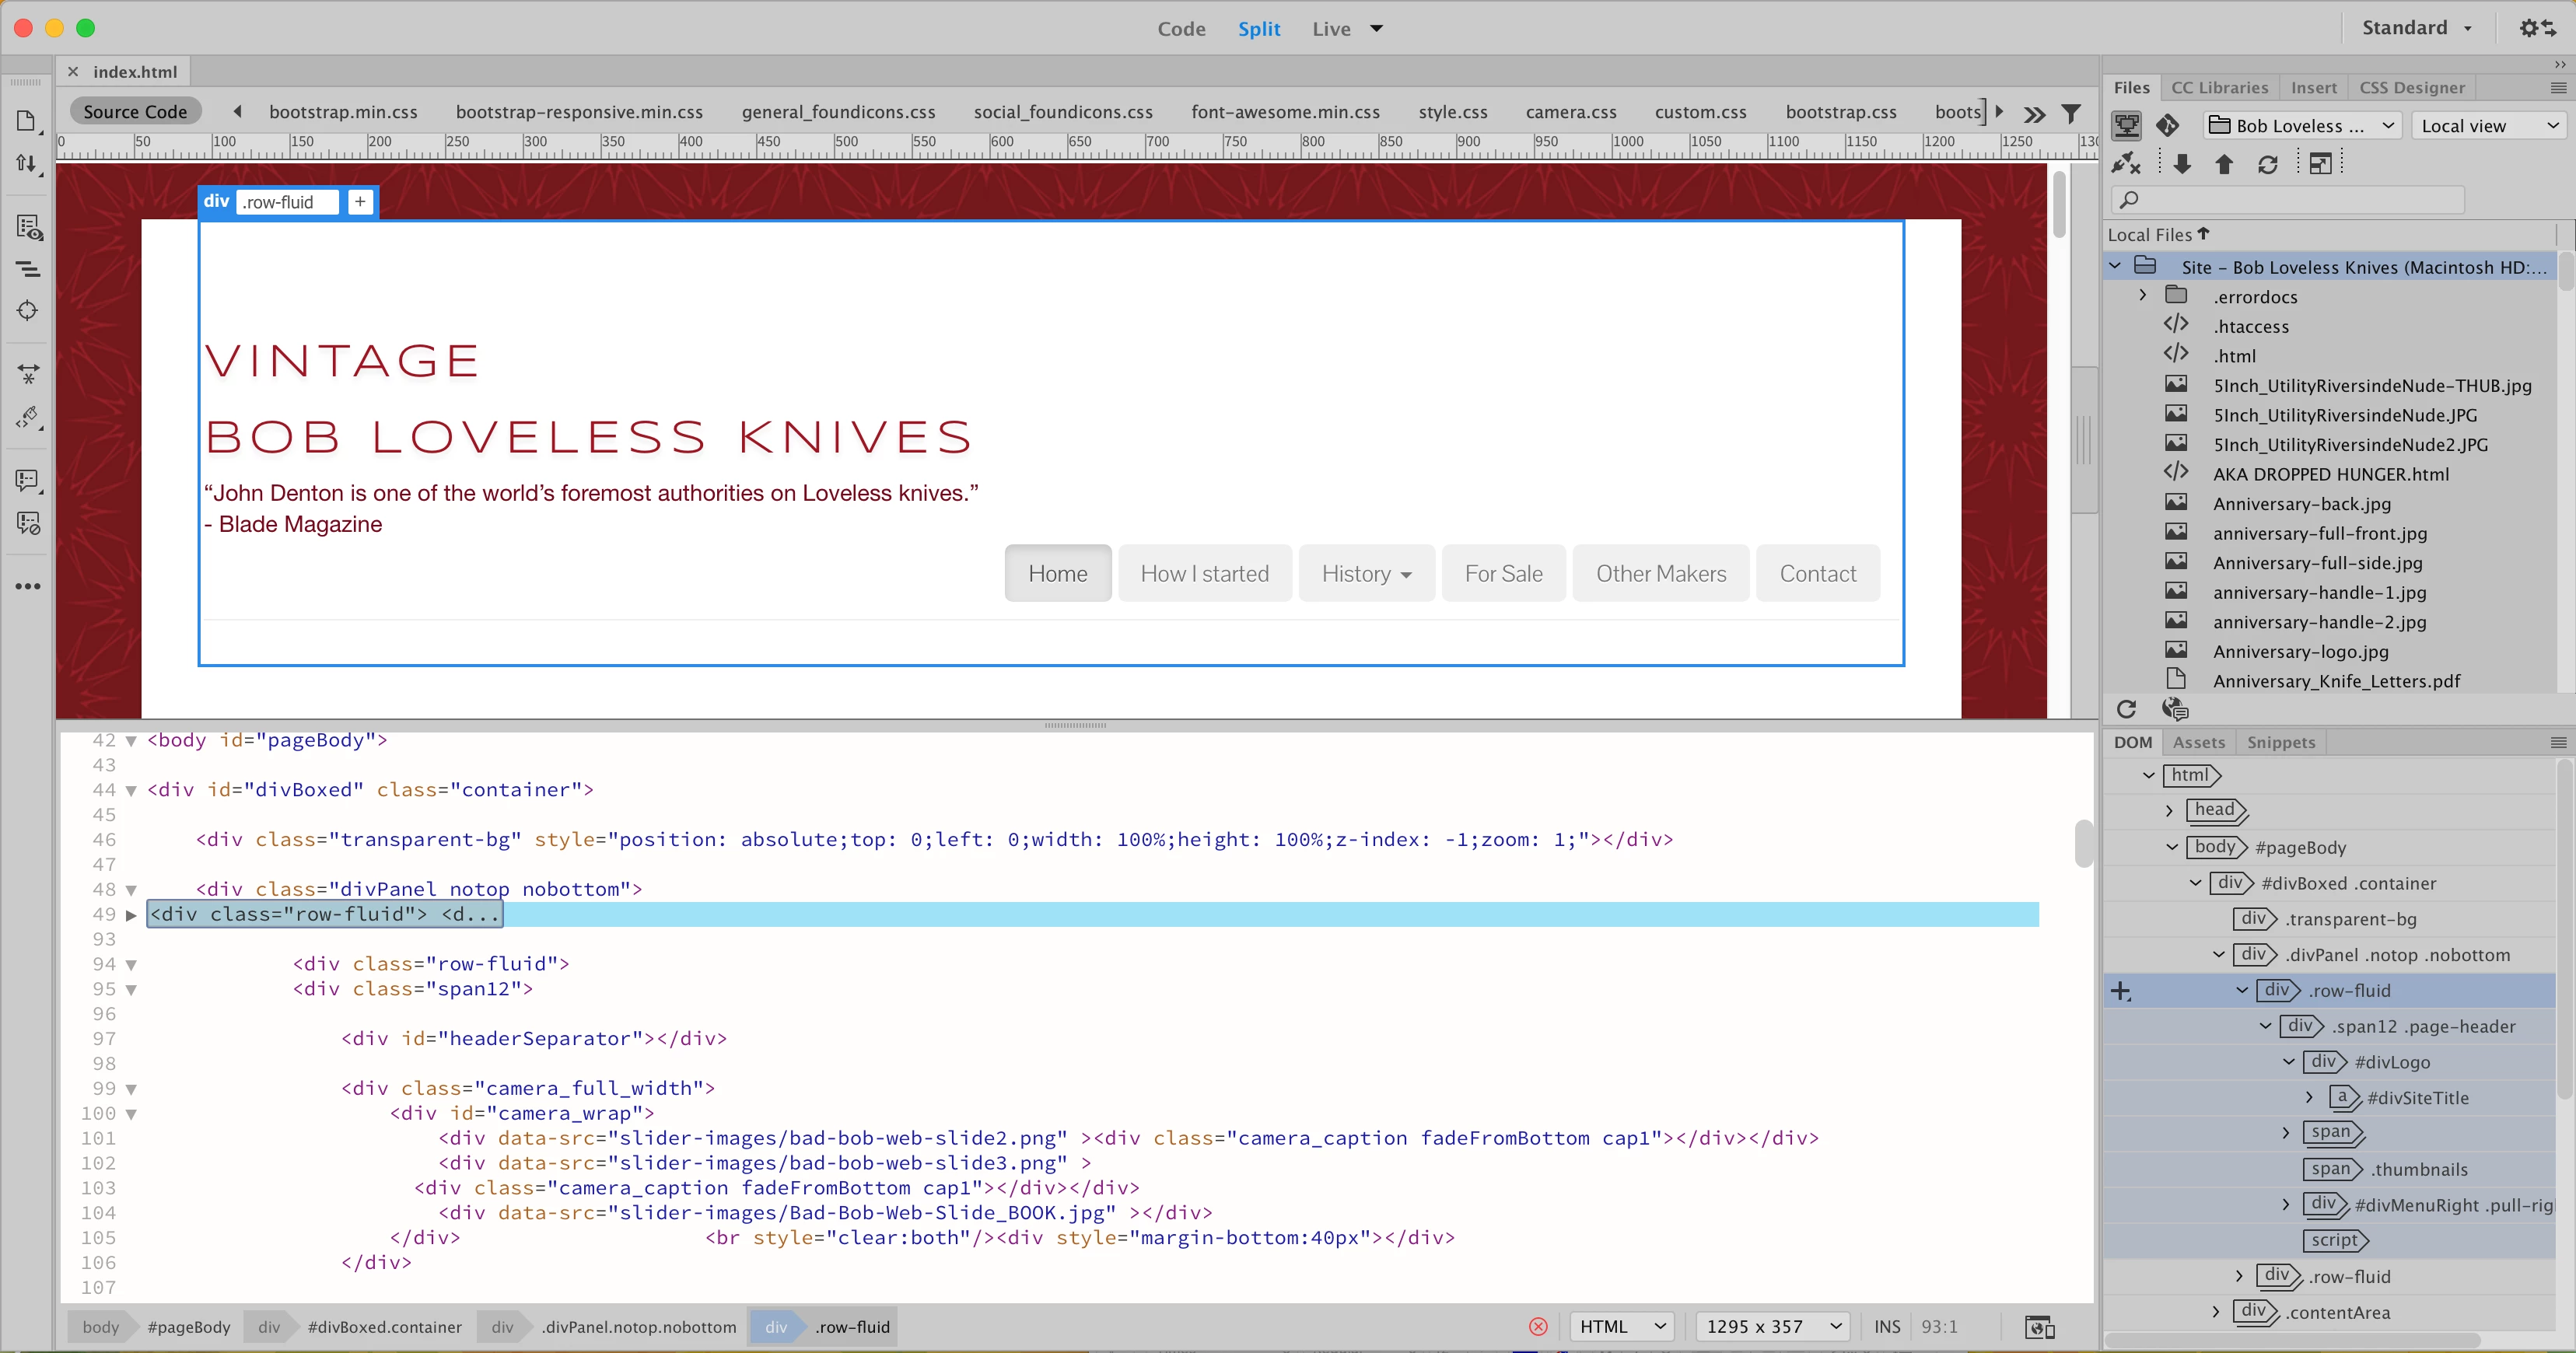
Task: Click the For Sale nav button
Action: [1503, 574]
